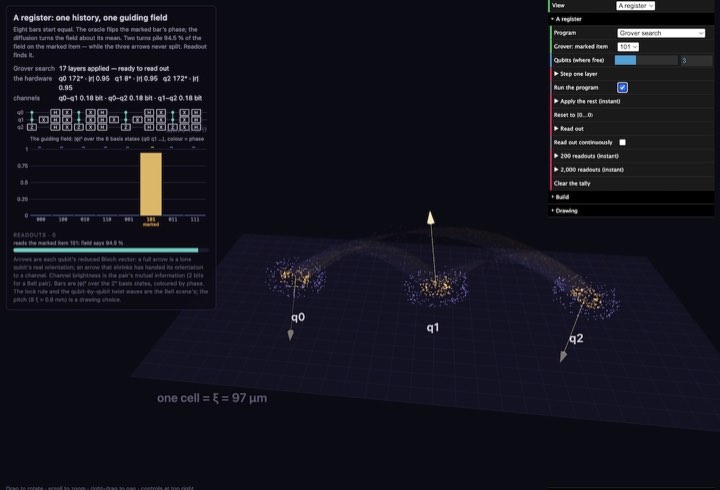Click the teal readout progress bar

(106, 250)
